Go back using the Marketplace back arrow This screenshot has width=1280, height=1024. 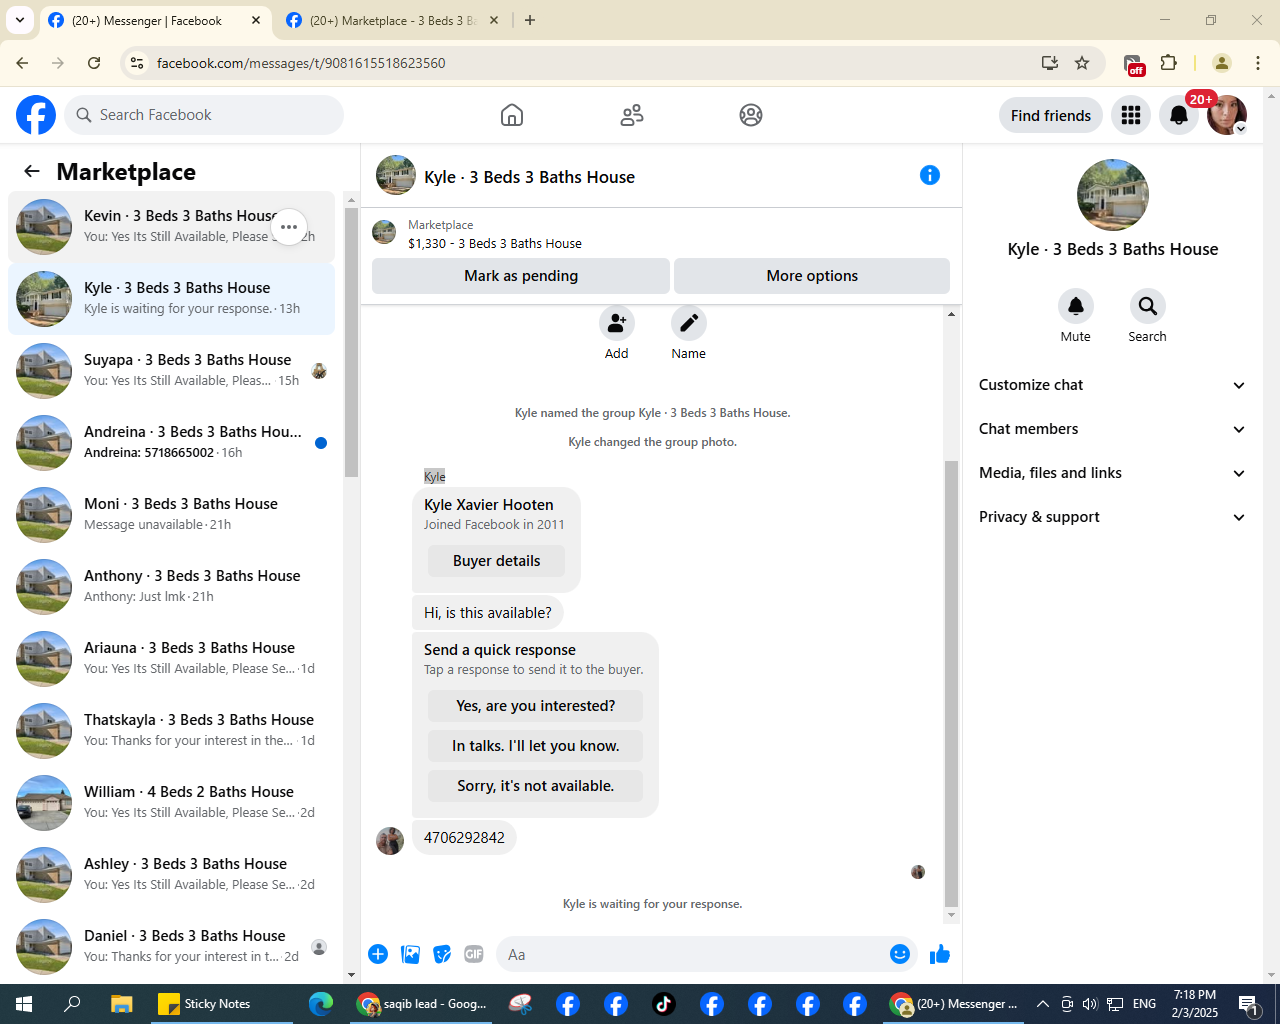[32, 171]
